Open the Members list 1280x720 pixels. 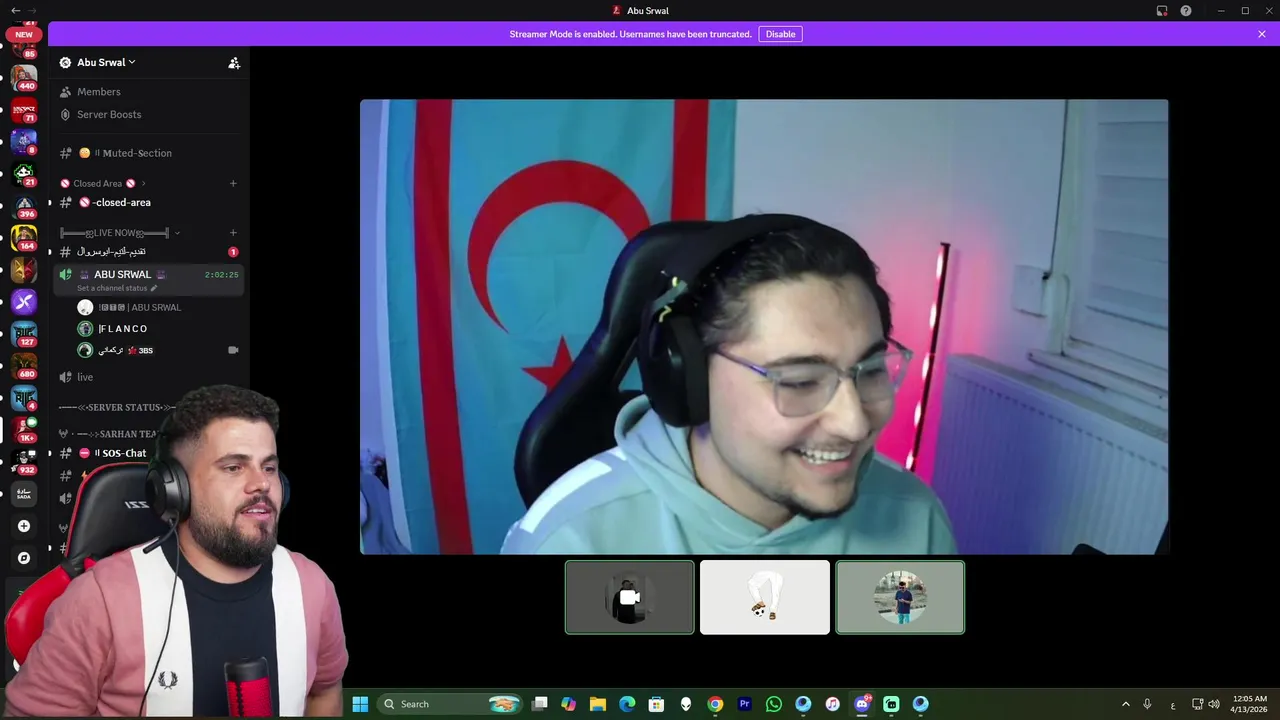[x=99, y=92]
